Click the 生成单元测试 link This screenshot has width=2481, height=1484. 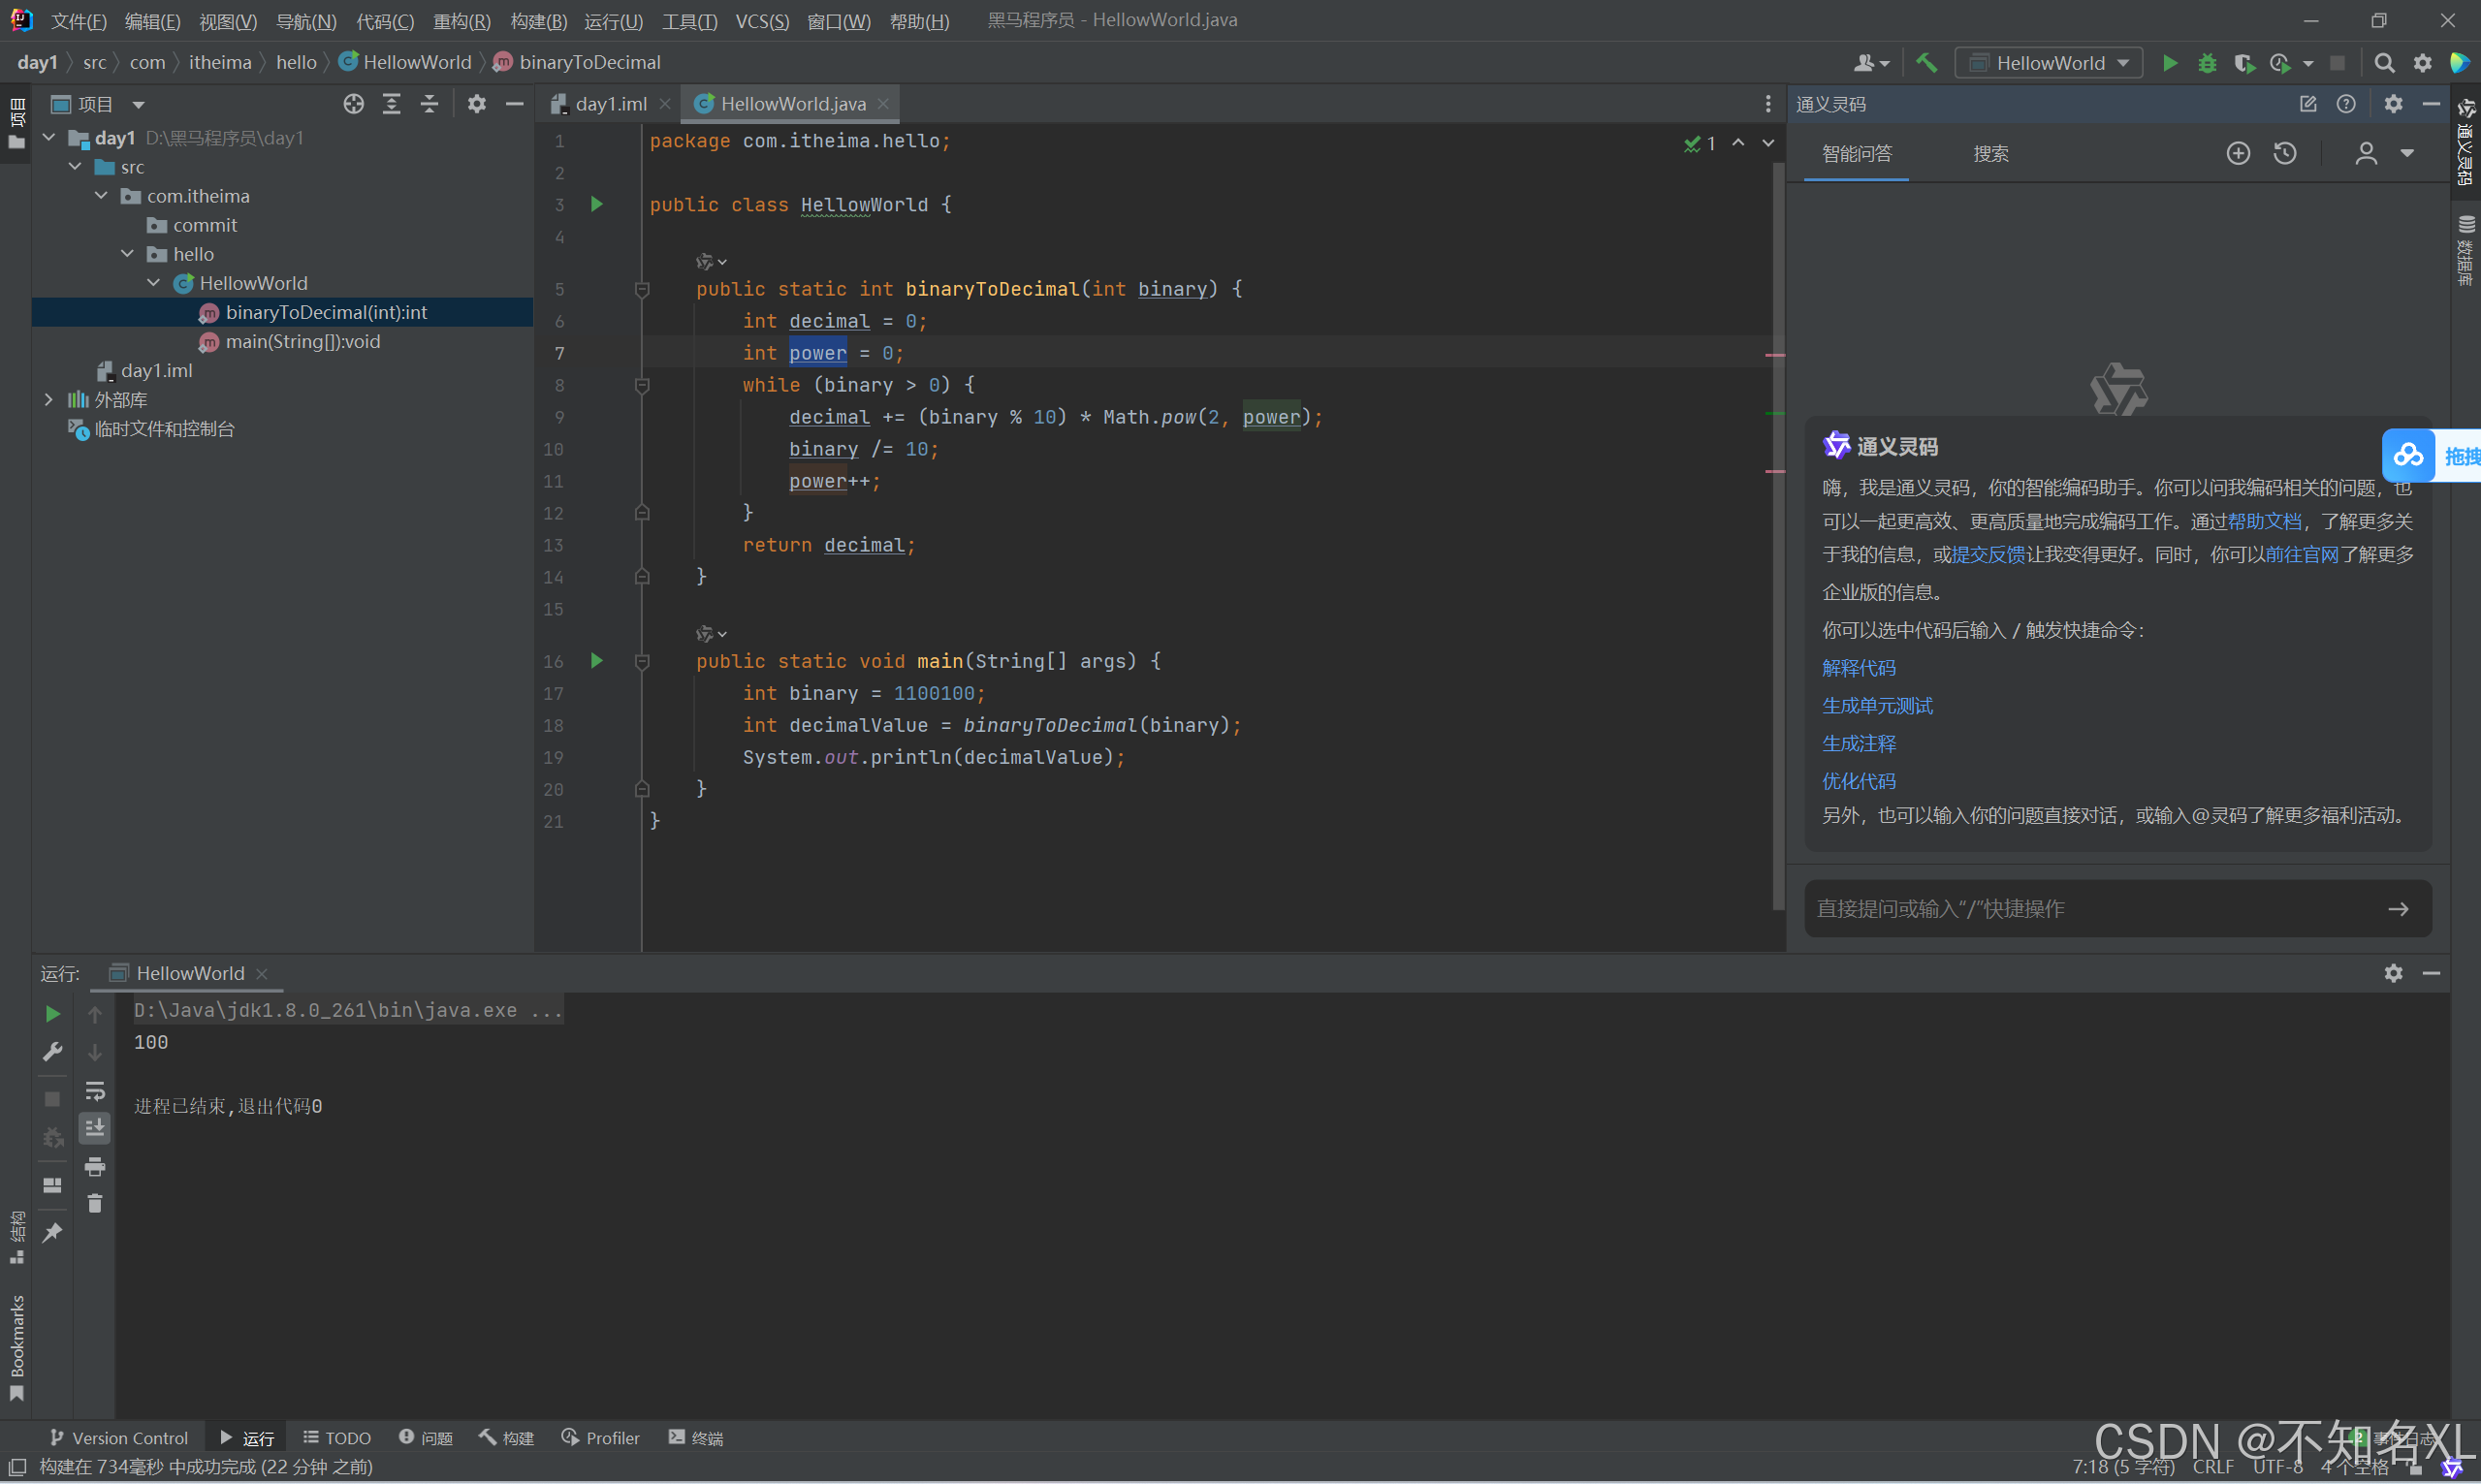click(x=1877, y=706)
